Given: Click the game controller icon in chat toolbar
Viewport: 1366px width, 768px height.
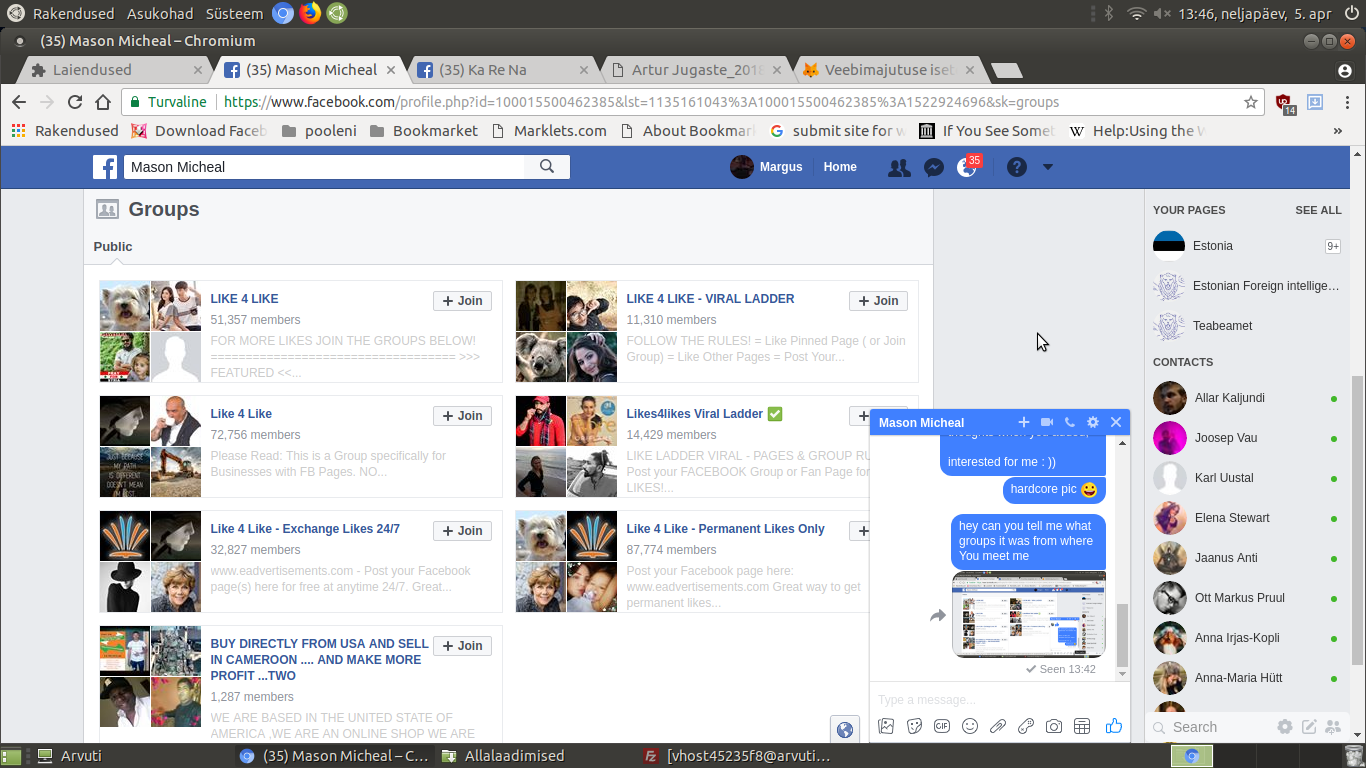Looking at the screenshot, I should (x=1026, y=727).
